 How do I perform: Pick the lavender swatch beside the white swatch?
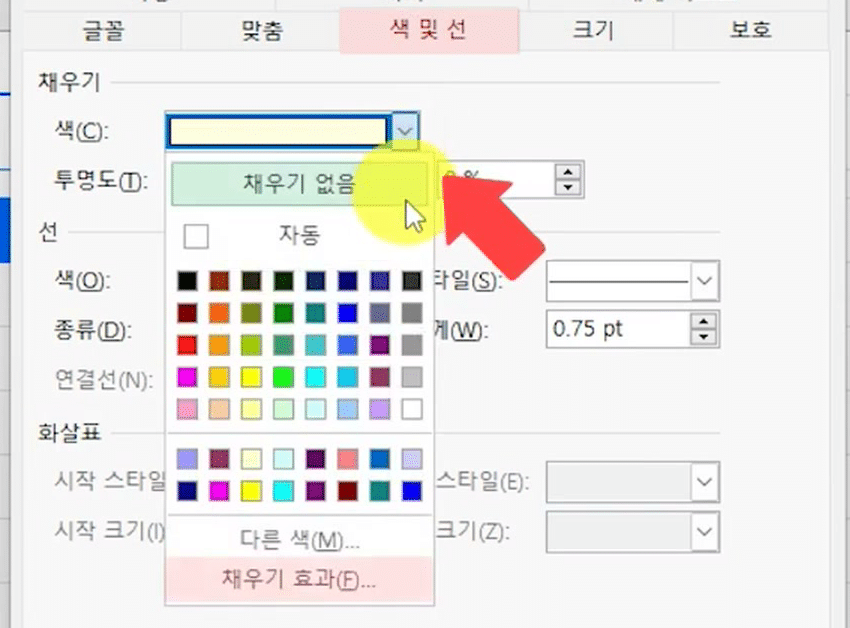[379, 409]
